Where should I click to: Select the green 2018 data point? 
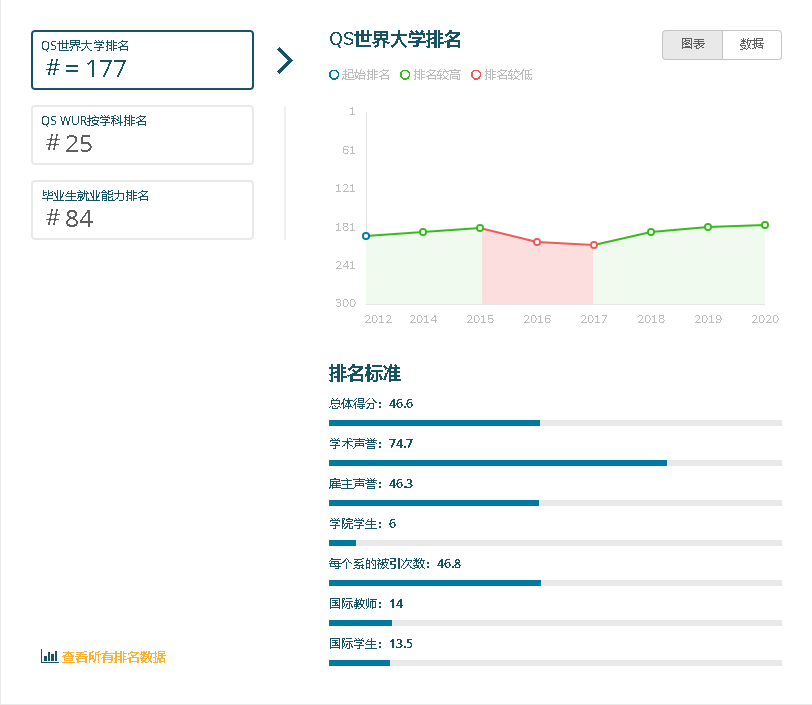pyautogui.click(x=651, y=231)
